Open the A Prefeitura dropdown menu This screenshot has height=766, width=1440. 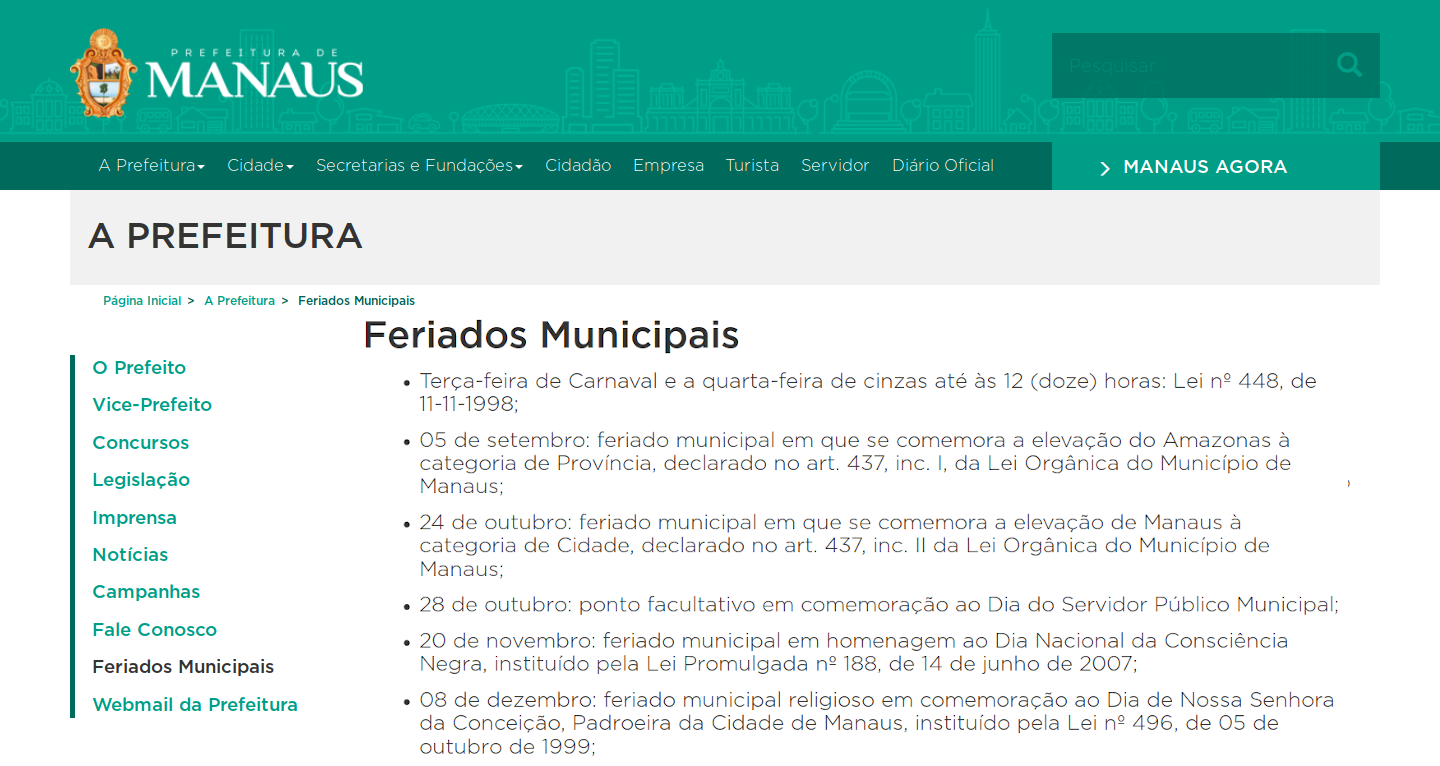[152, 166]
